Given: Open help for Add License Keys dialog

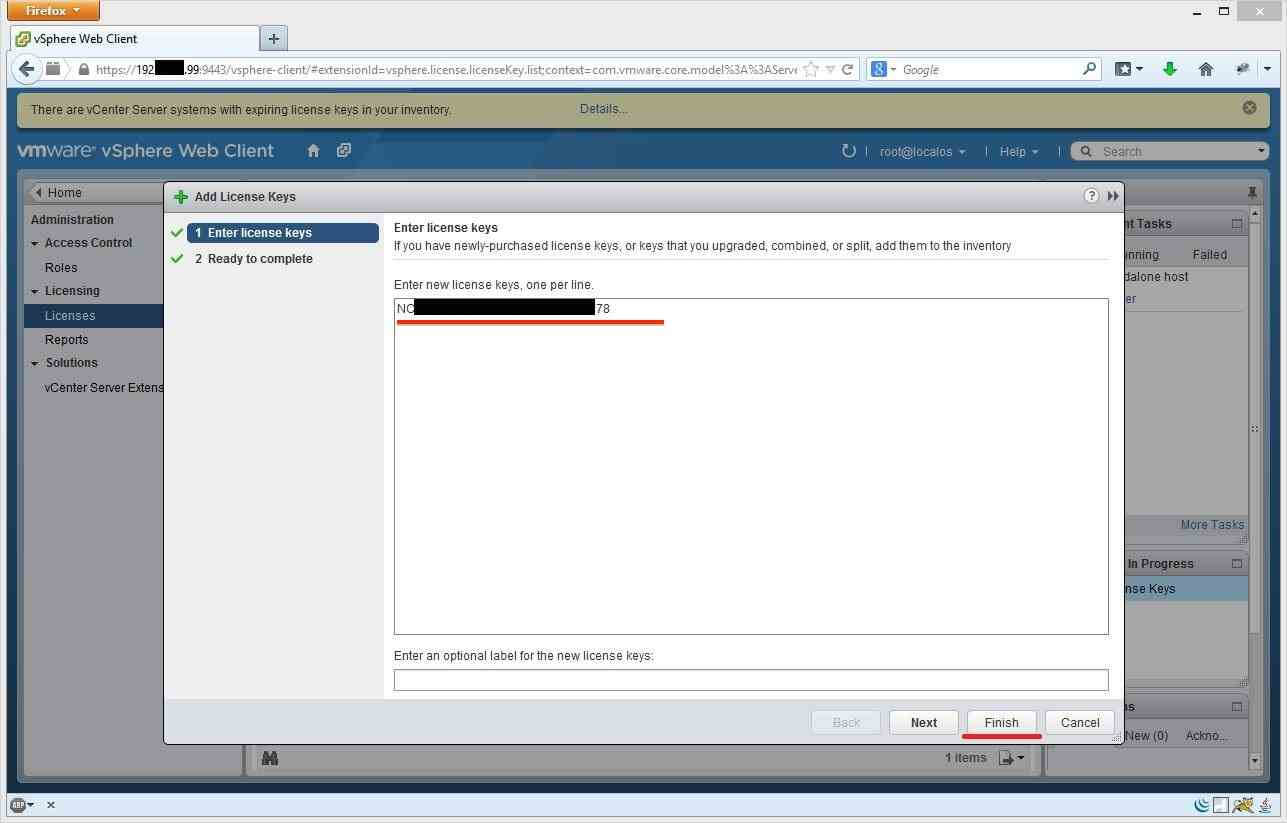Looking at the screenshot, I should [x=1091, y=196].
